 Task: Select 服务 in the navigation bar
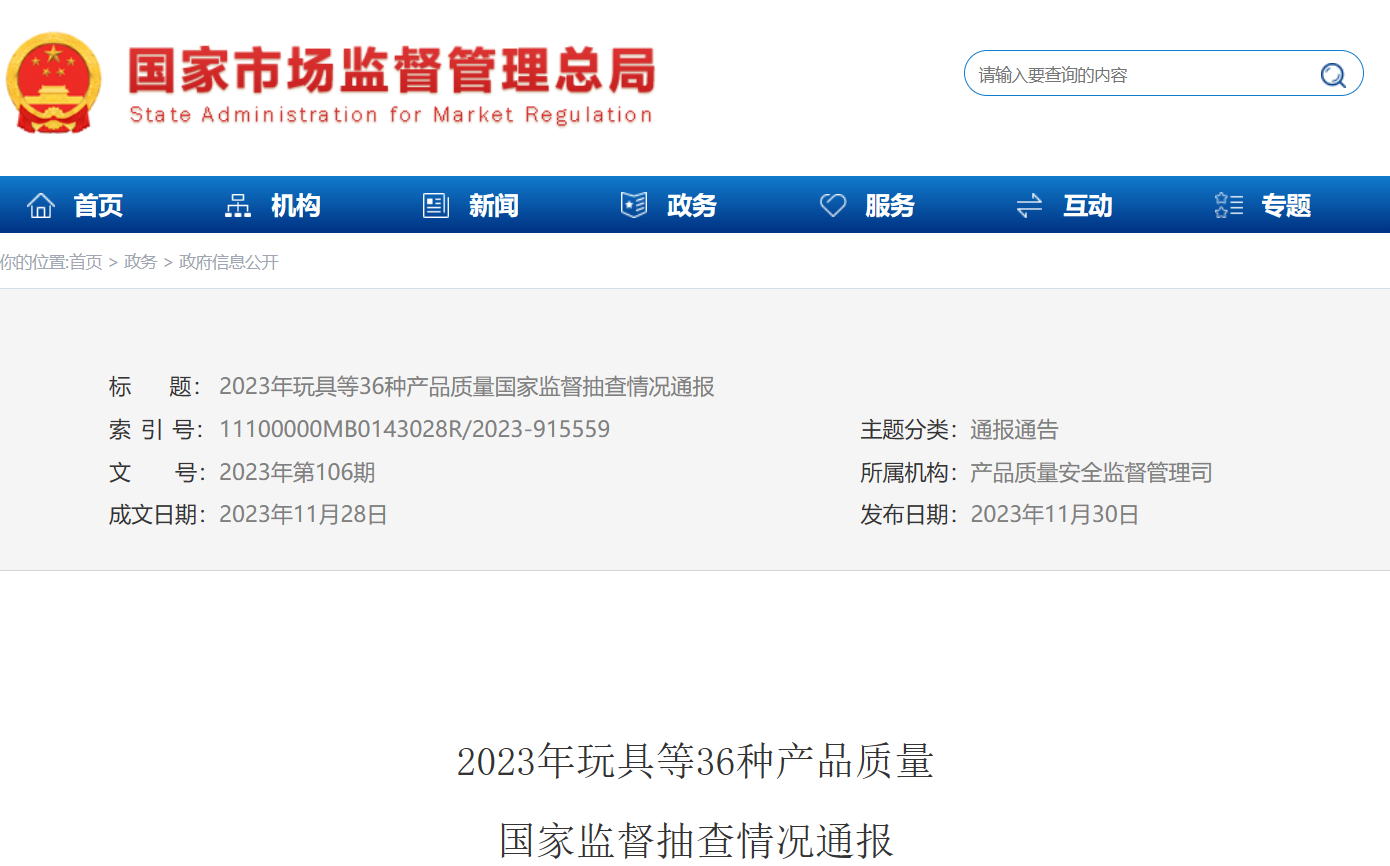[x=890, y=206]
